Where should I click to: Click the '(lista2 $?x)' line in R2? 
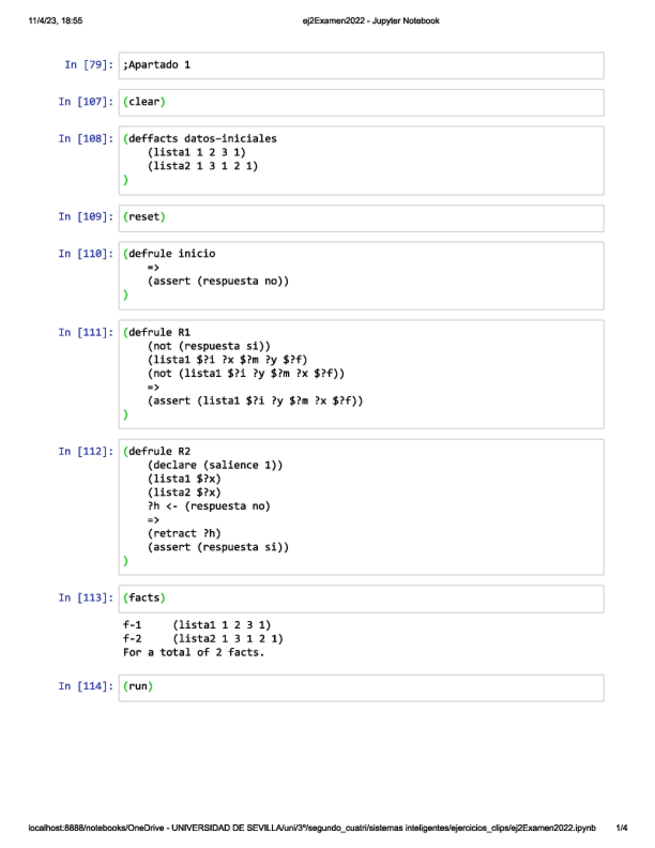pos(184,492)
